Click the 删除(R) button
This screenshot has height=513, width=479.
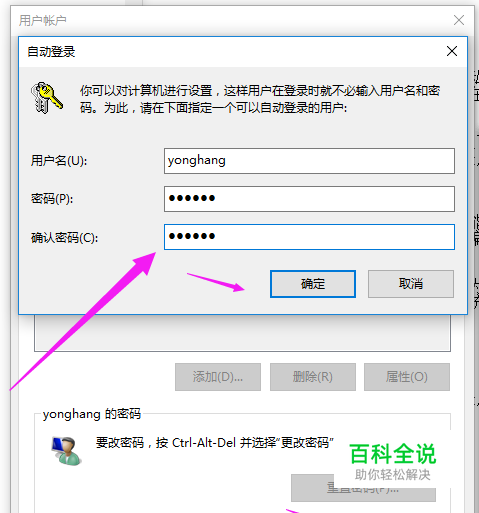pyautogui.click(x=313, y=377)
